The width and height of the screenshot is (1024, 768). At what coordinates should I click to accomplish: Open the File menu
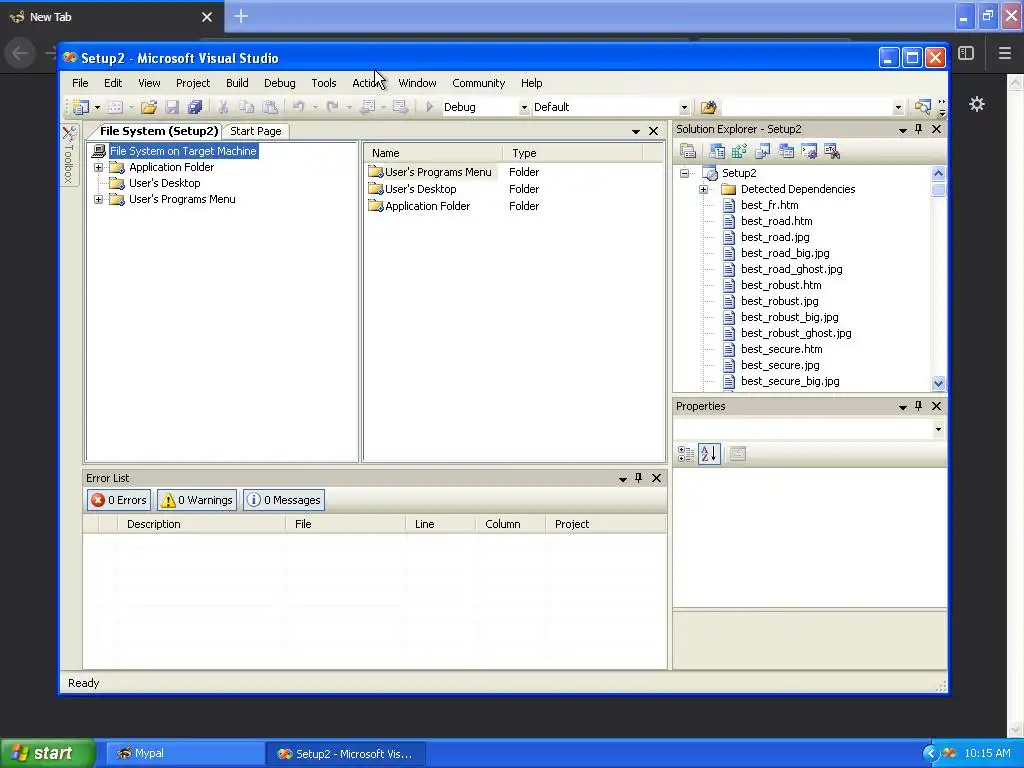coord(80,83)
